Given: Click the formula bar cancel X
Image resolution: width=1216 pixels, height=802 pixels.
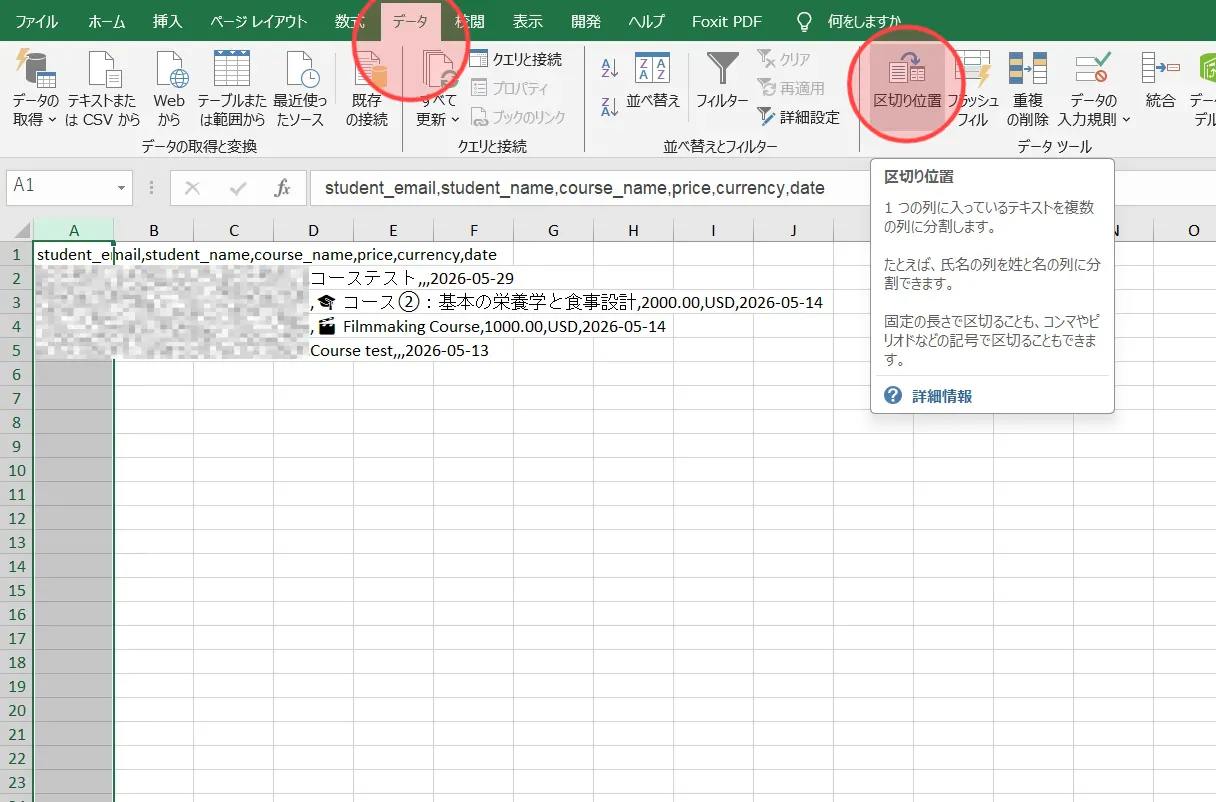Looking at the screenshot, I should (x=193, y=187).
